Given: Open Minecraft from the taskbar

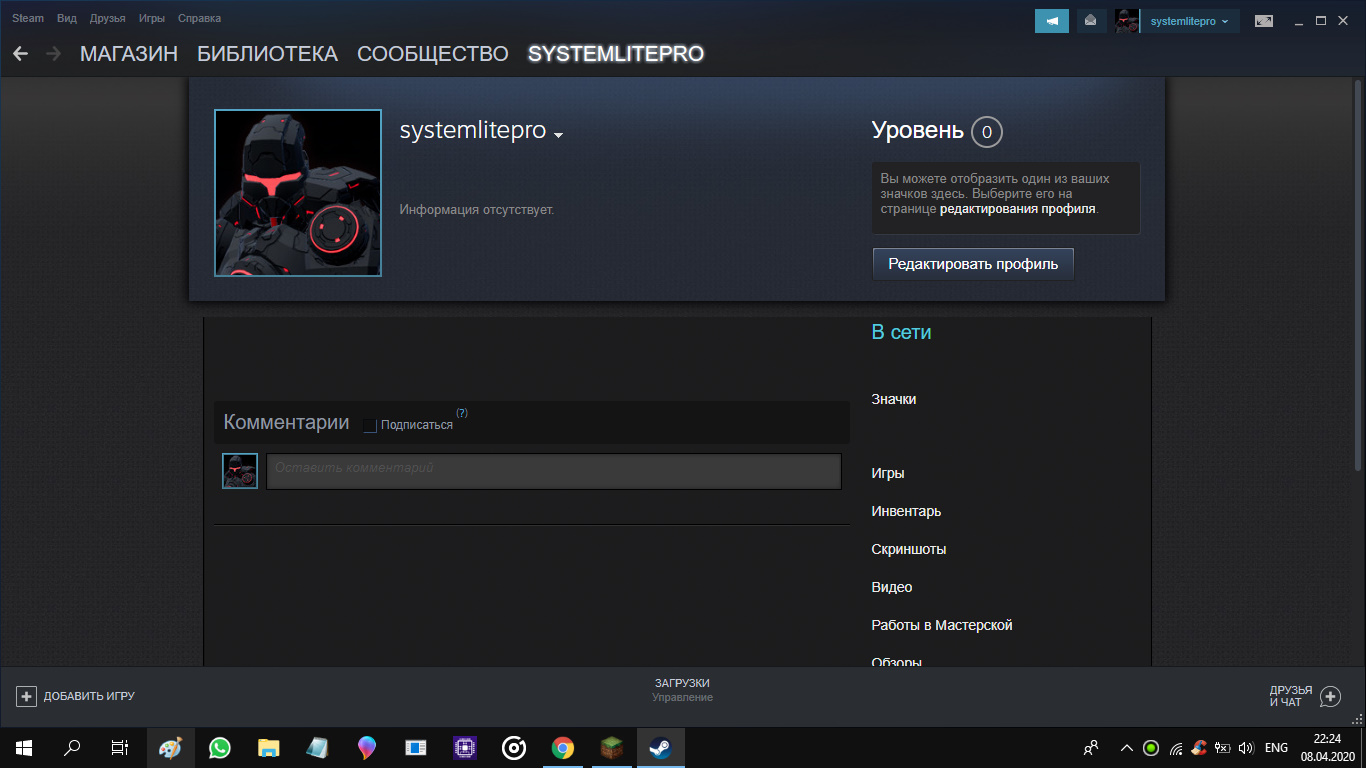Looking at the screenshot, I should [x=612, y=747].
